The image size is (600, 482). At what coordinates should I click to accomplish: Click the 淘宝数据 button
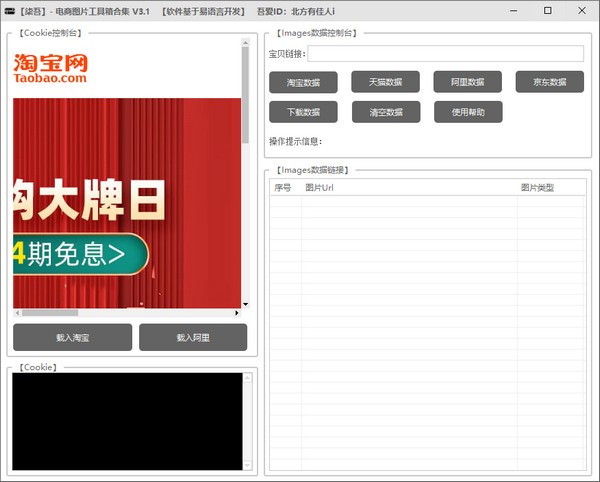(303, 82)
